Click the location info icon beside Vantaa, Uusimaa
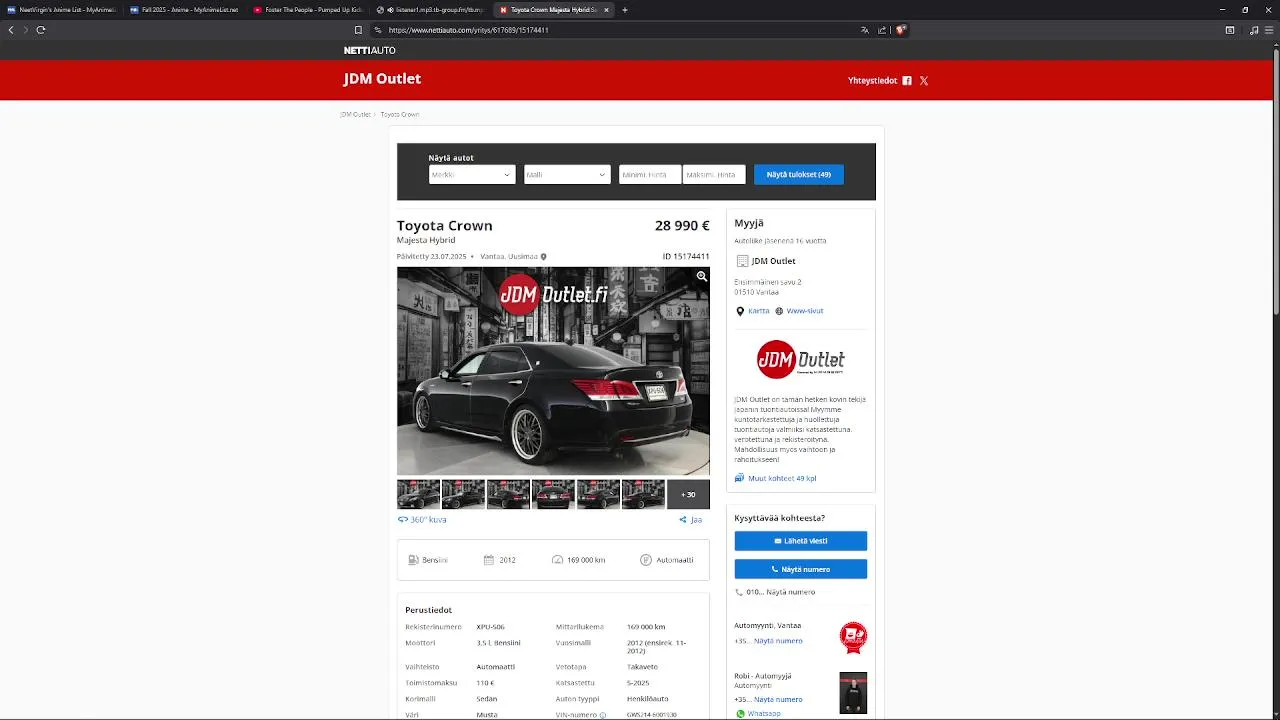1280x720 pixels. click(x=544, y=257)
